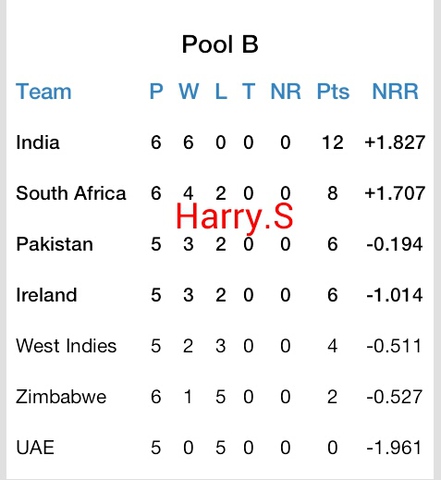Click the Harry.S red watermark text
The height and width of the screenshot is (480, 441).
[234, 217]
